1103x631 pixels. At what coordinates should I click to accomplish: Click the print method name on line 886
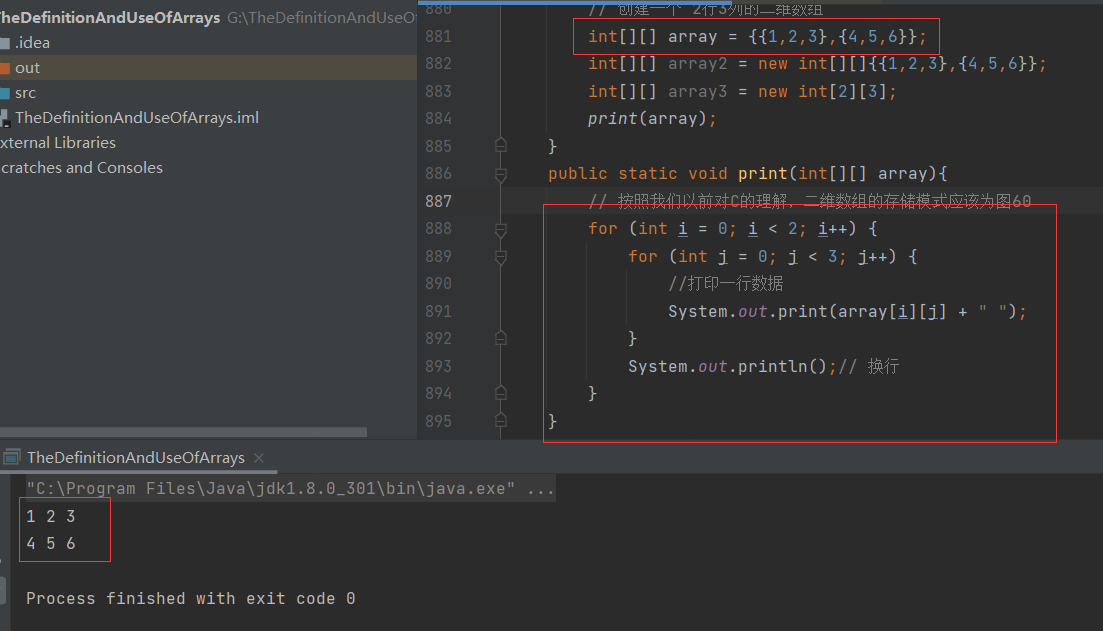tap(763, 174)
